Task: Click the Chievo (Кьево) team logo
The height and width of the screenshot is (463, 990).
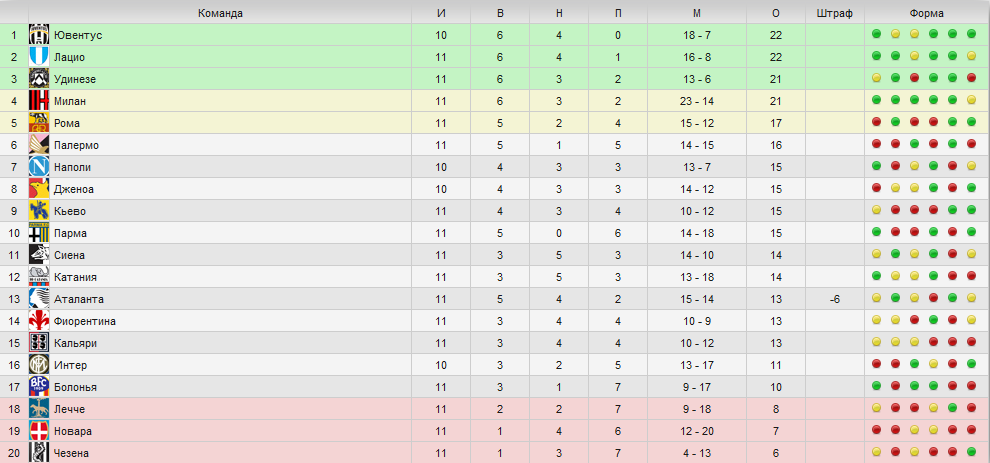Action: coord(39,211)
